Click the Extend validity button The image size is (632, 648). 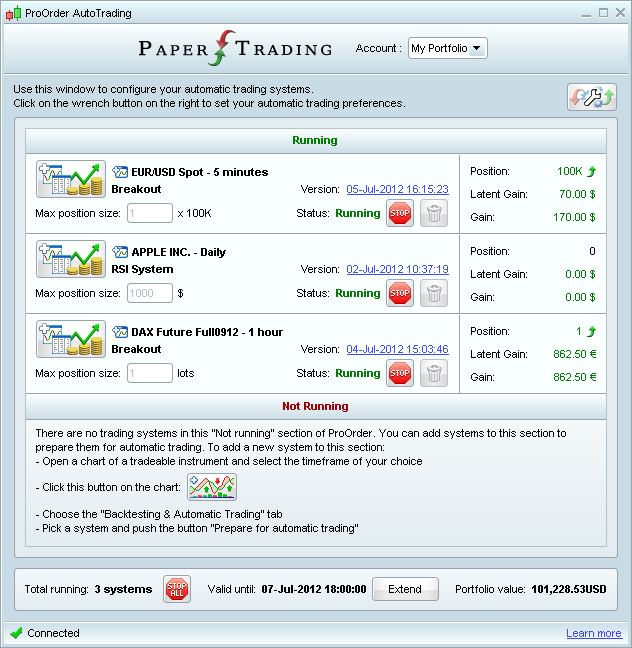coord(405,589)
